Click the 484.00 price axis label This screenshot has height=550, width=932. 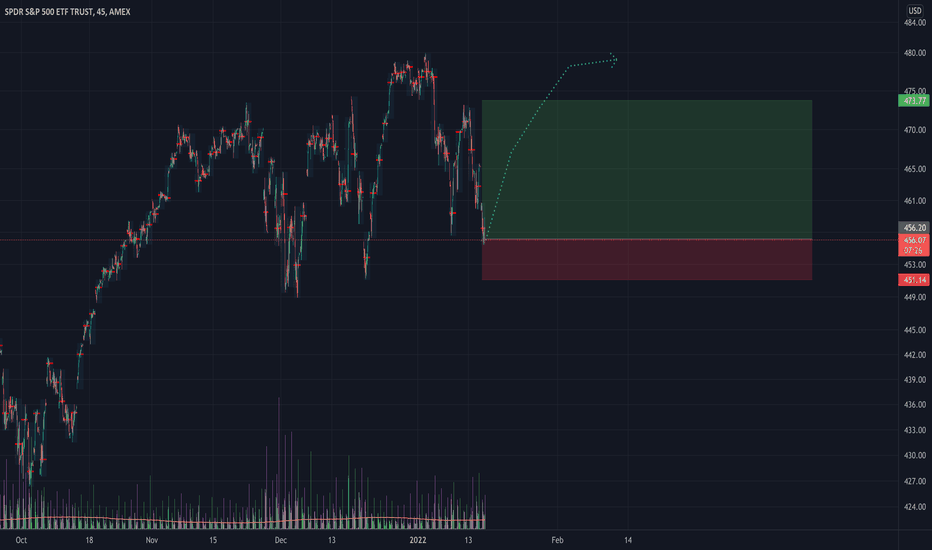(x=915, y=23)
